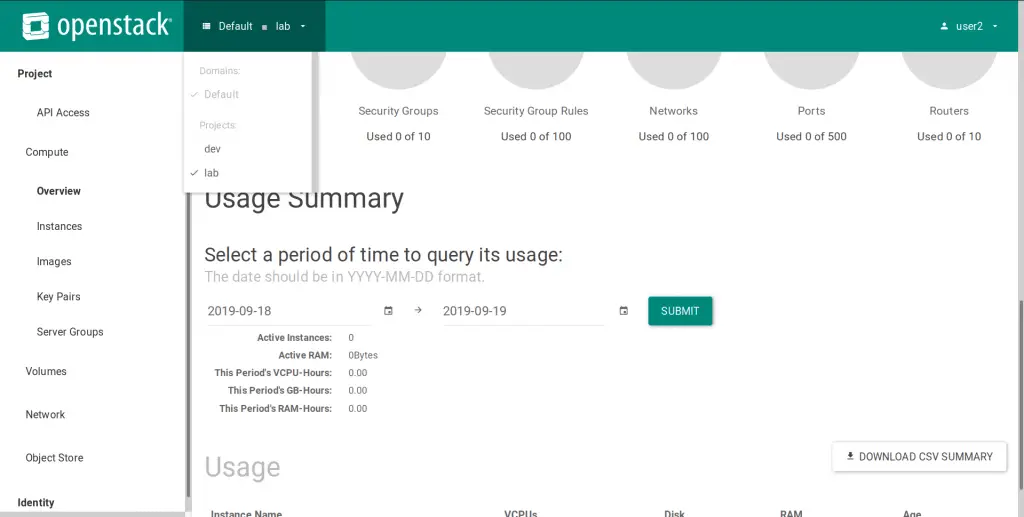Click DOWNLOAD CSV SUMMARY button
The height and width of the screenshot is (517, 1024).
(x=919, y=456)
